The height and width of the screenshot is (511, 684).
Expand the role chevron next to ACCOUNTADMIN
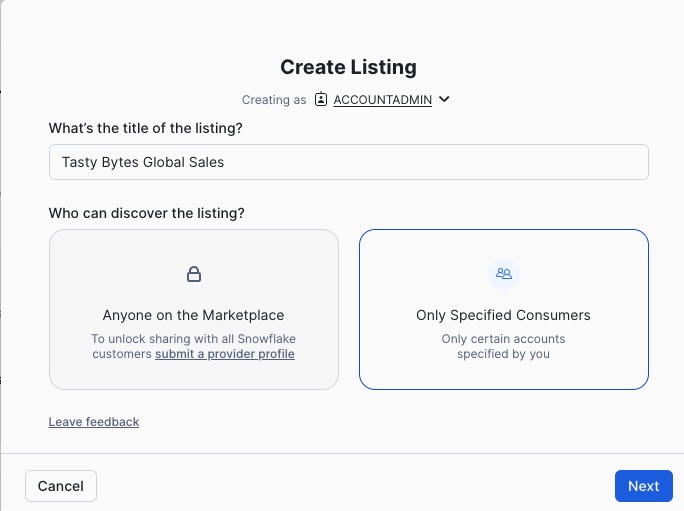[445, 99]
